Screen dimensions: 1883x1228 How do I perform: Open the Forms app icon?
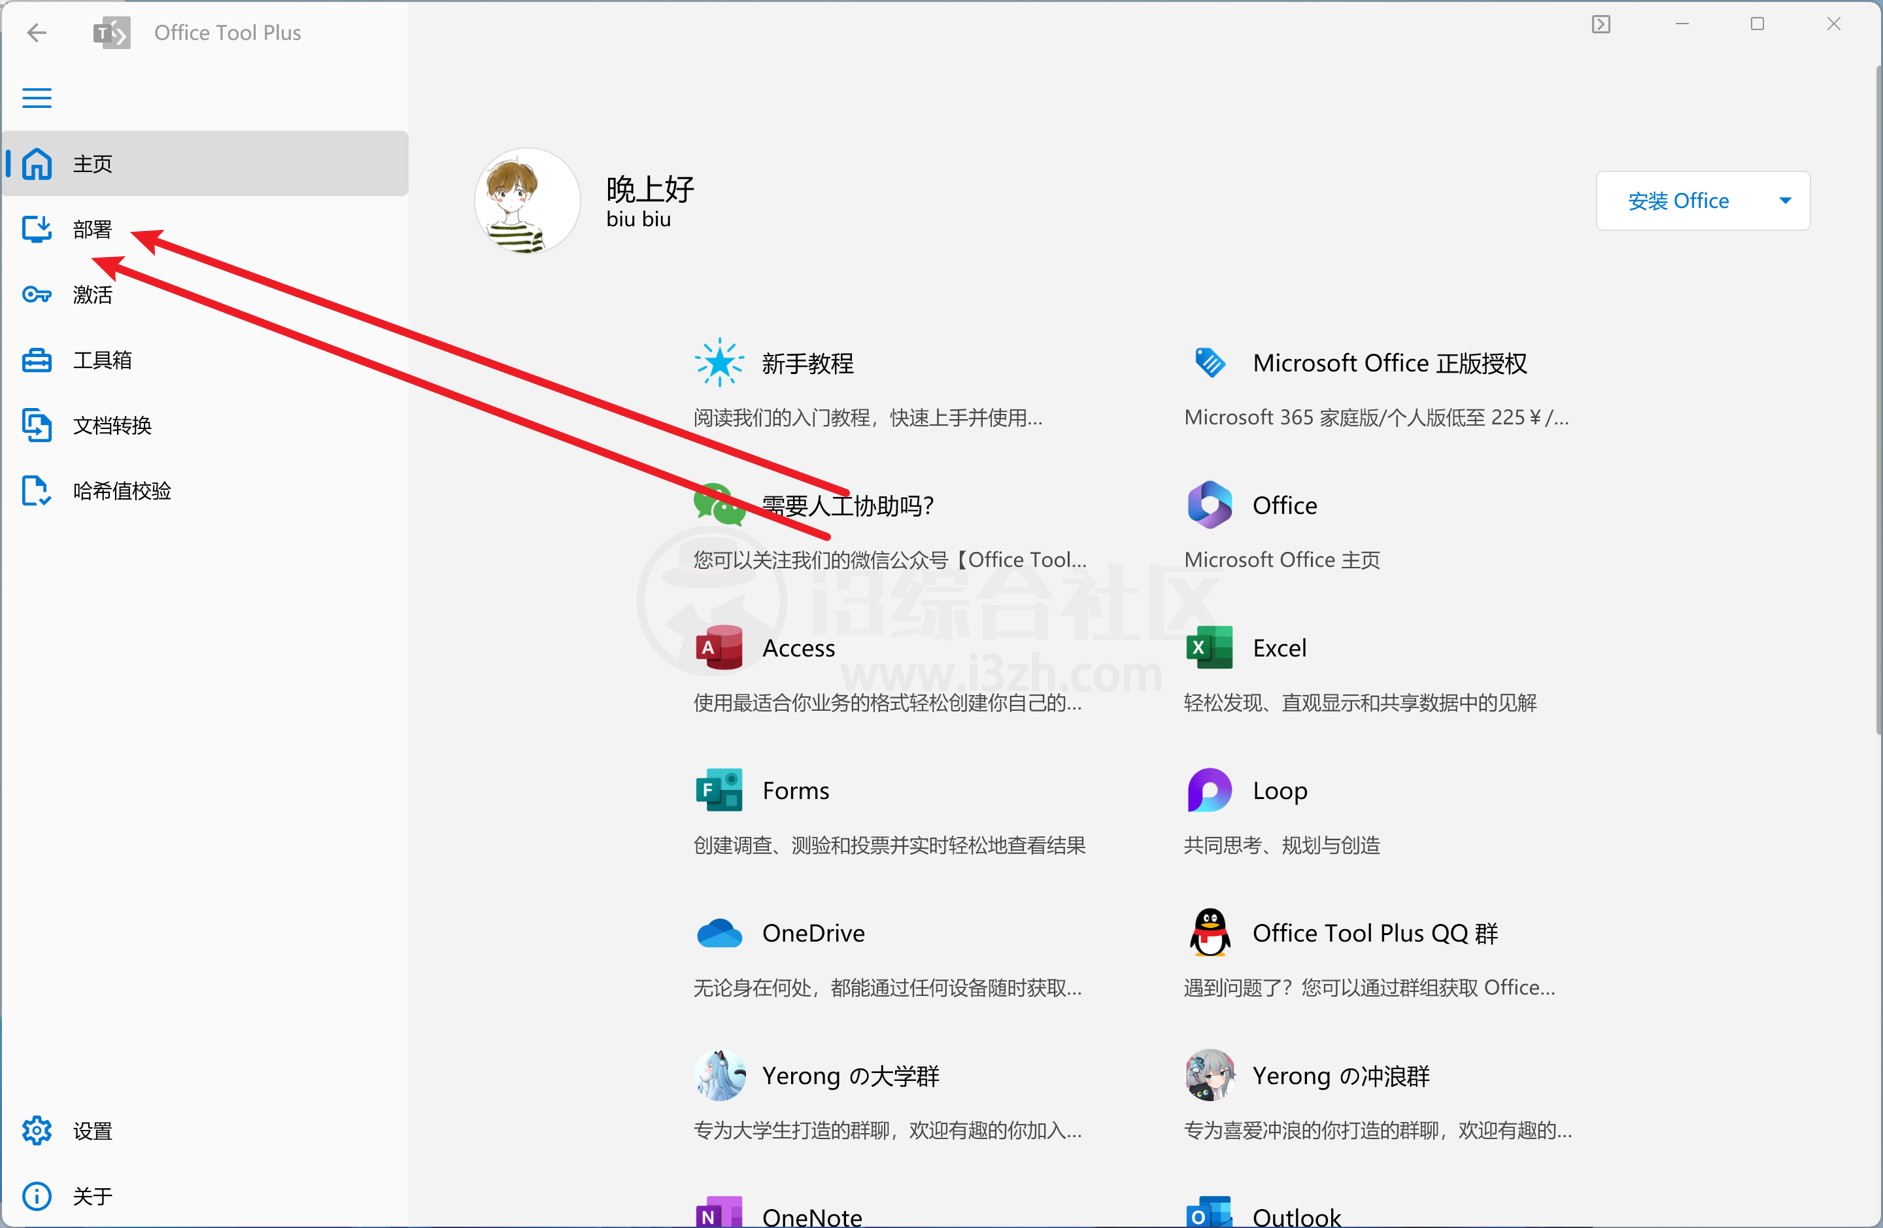tap(719, 791)
